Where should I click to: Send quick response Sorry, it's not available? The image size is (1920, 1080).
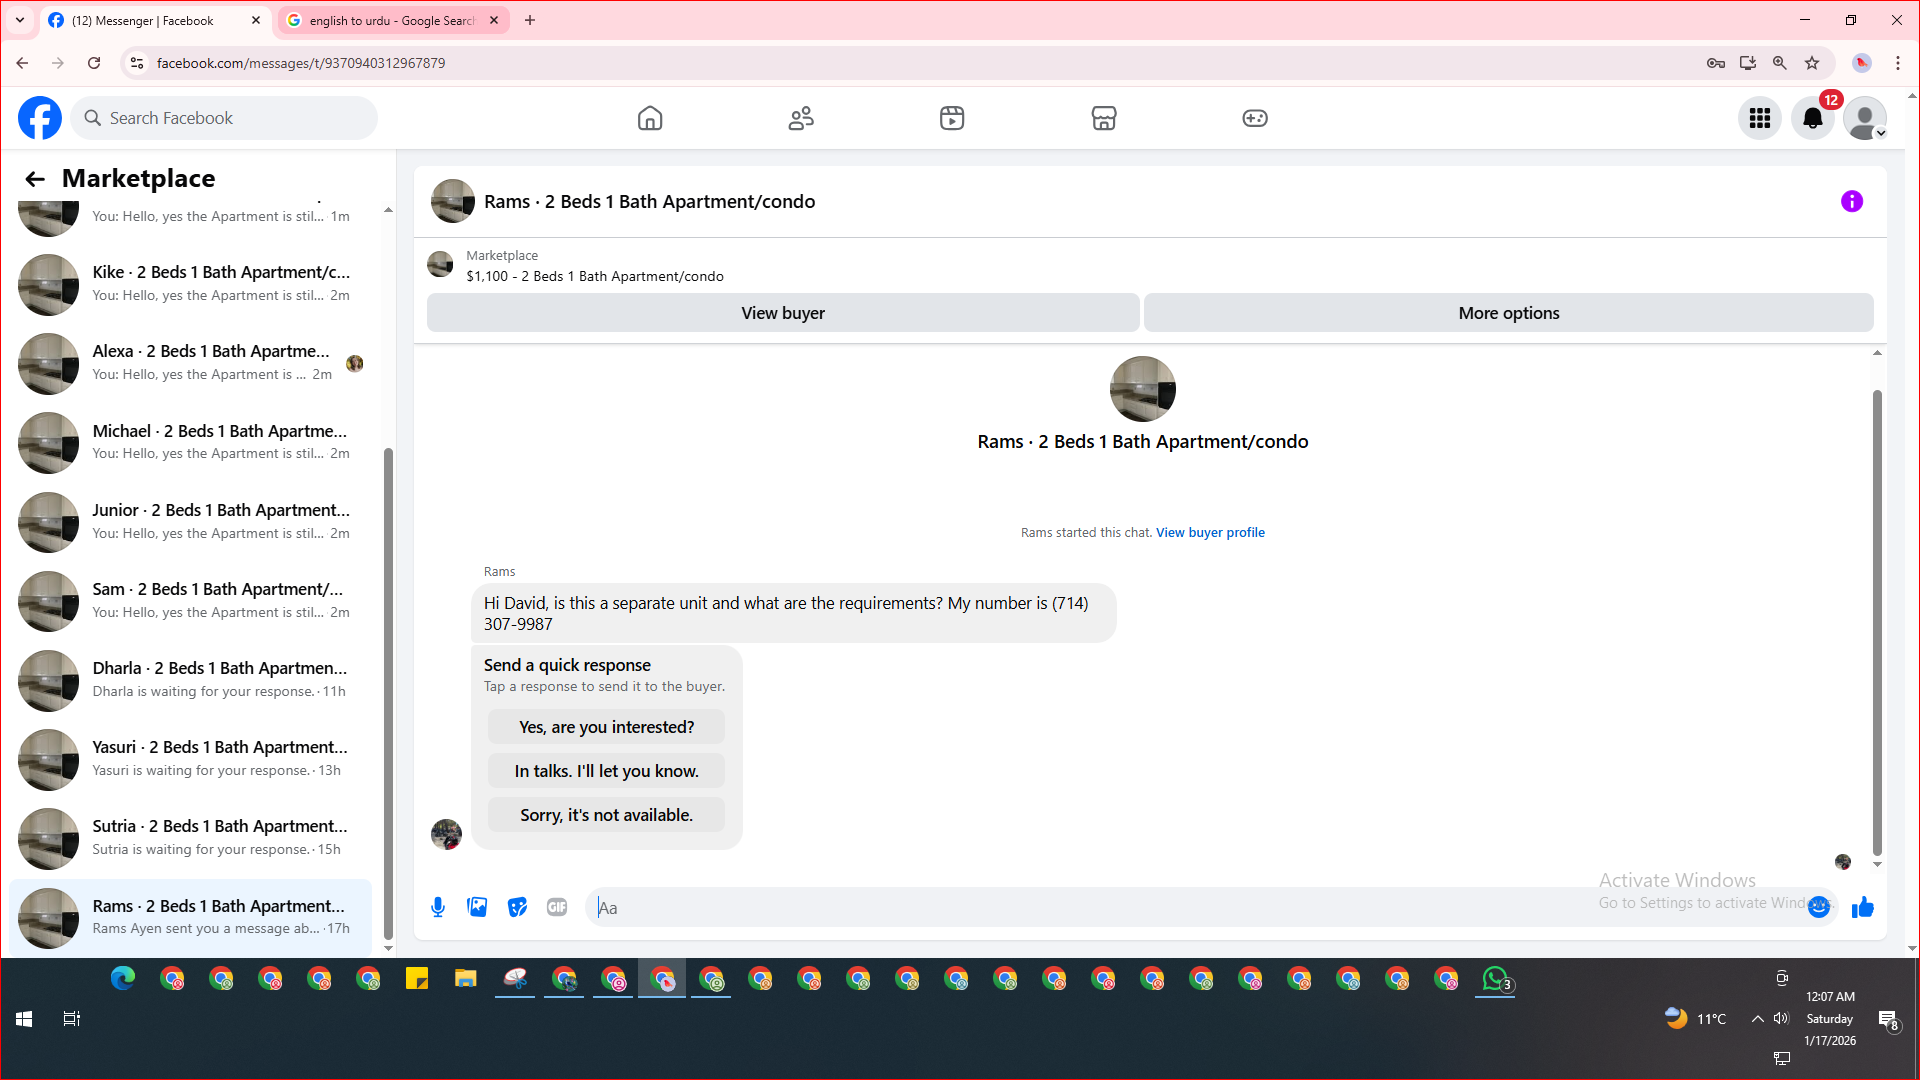(606, 815)
